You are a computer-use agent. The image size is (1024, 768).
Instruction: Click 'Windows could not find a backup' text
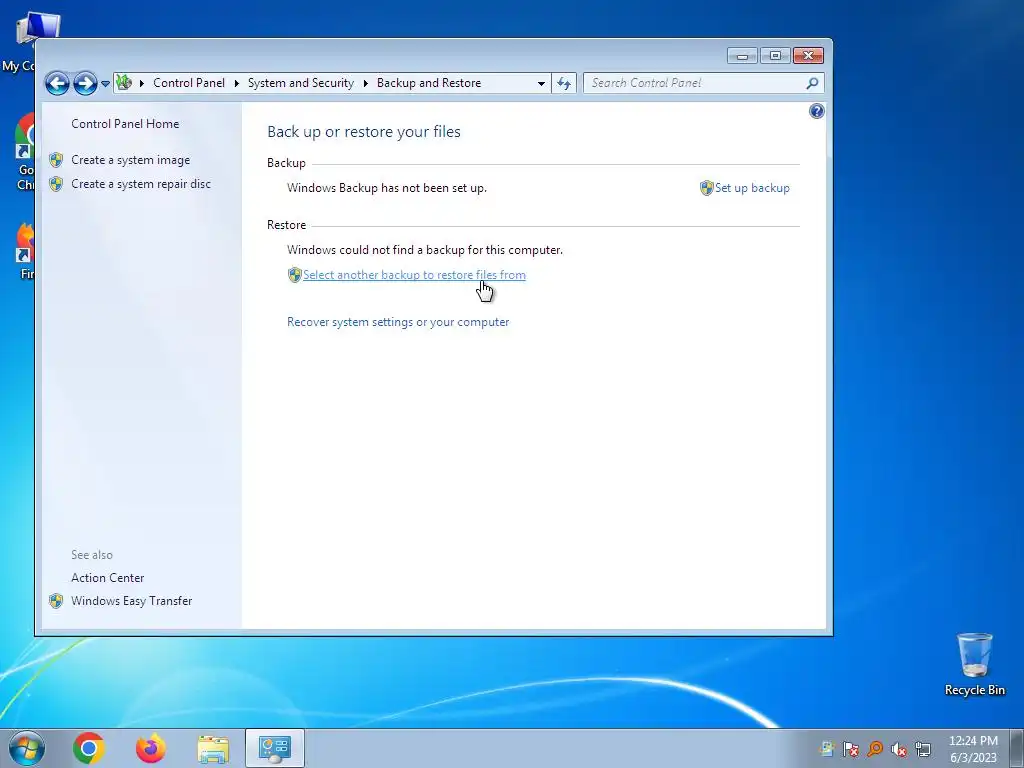[424, 250]
